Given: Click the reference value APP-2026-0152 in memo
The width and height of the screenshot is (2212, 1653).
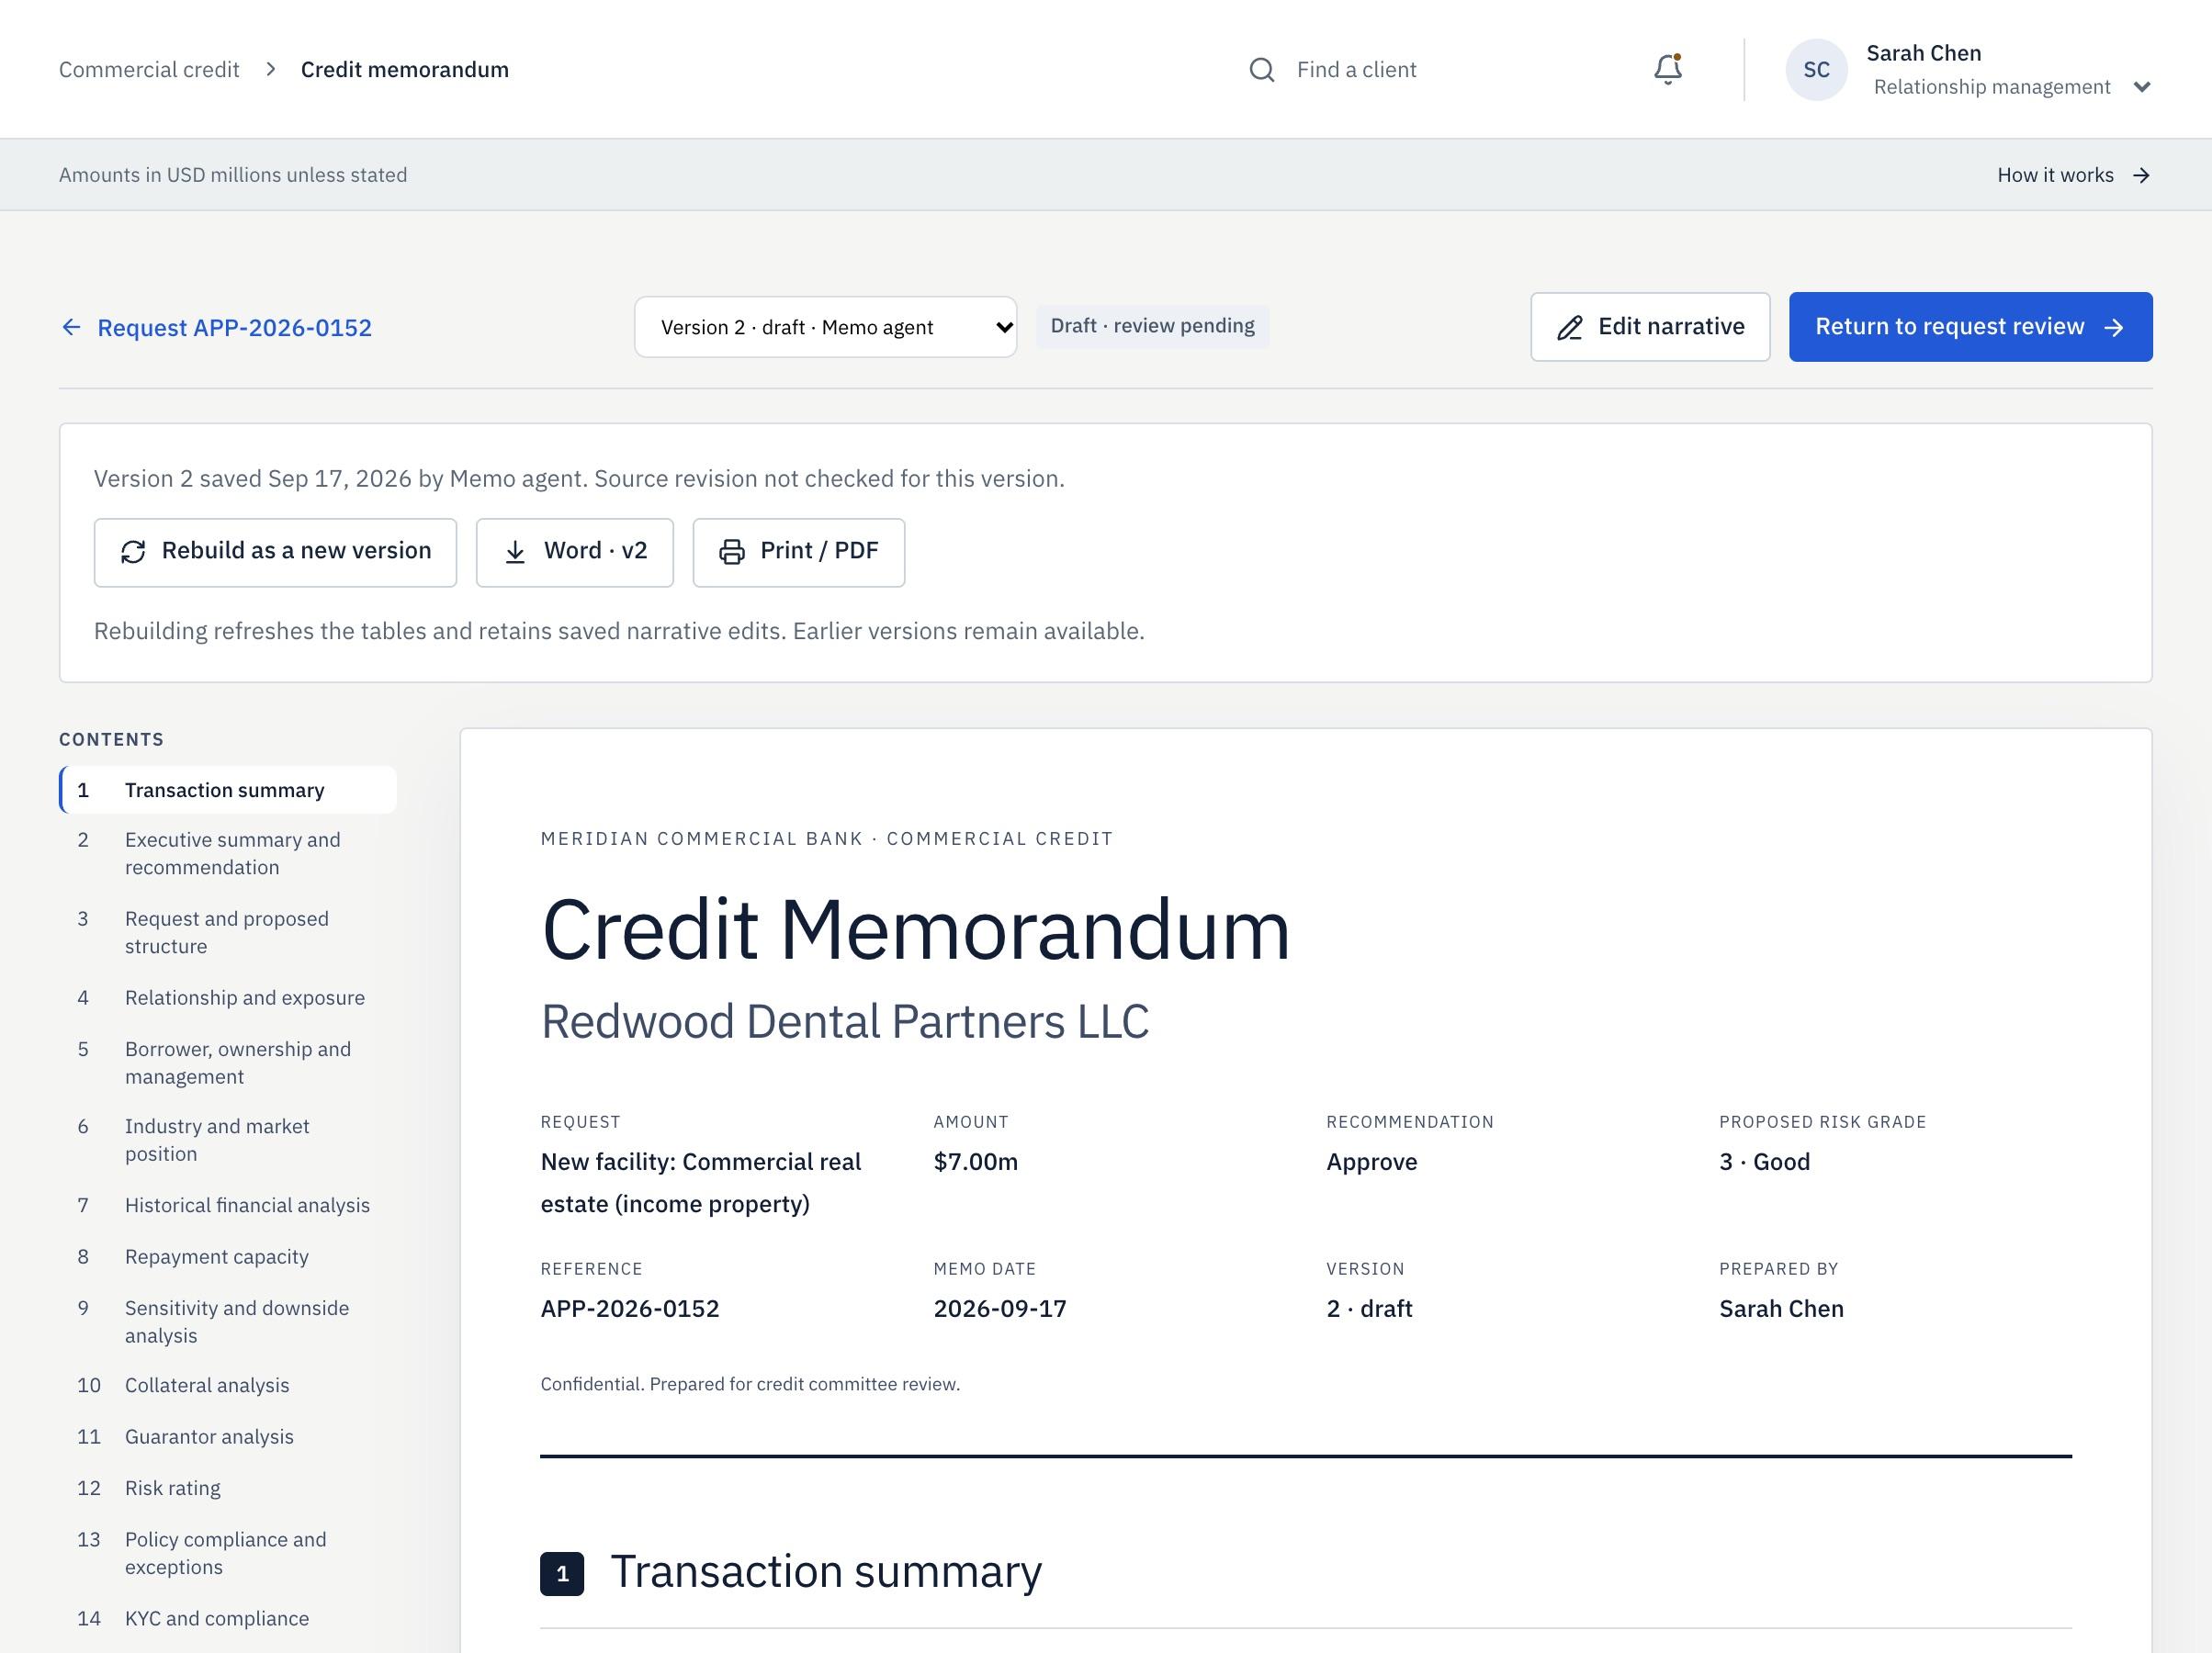Looking at the screenshot, I should tap(630, 1309).
